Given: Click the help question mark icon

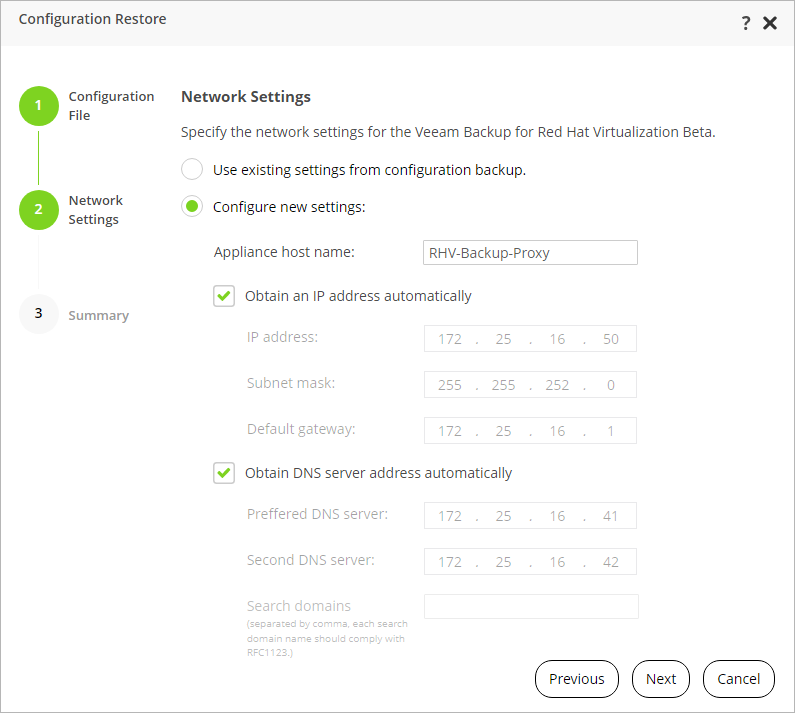Looking at the screenshot, I should coord(746,23).
